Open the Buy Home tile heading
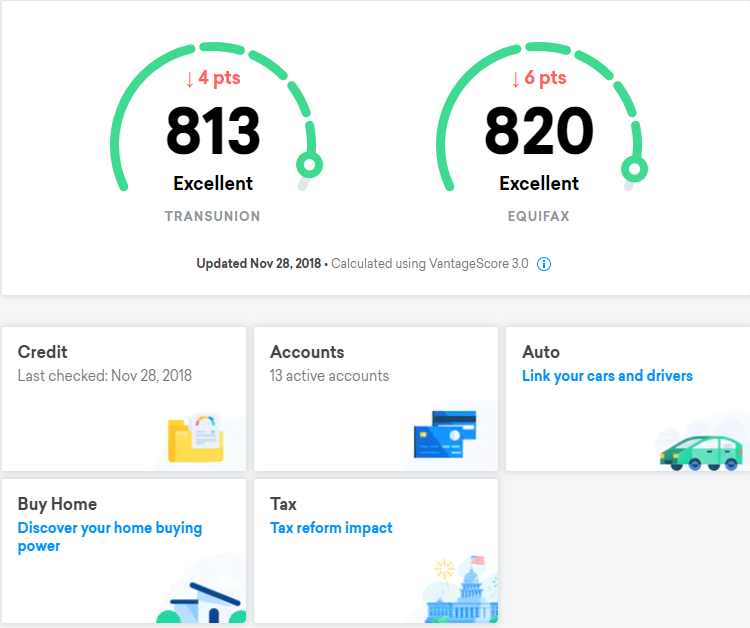 (57, 504)
